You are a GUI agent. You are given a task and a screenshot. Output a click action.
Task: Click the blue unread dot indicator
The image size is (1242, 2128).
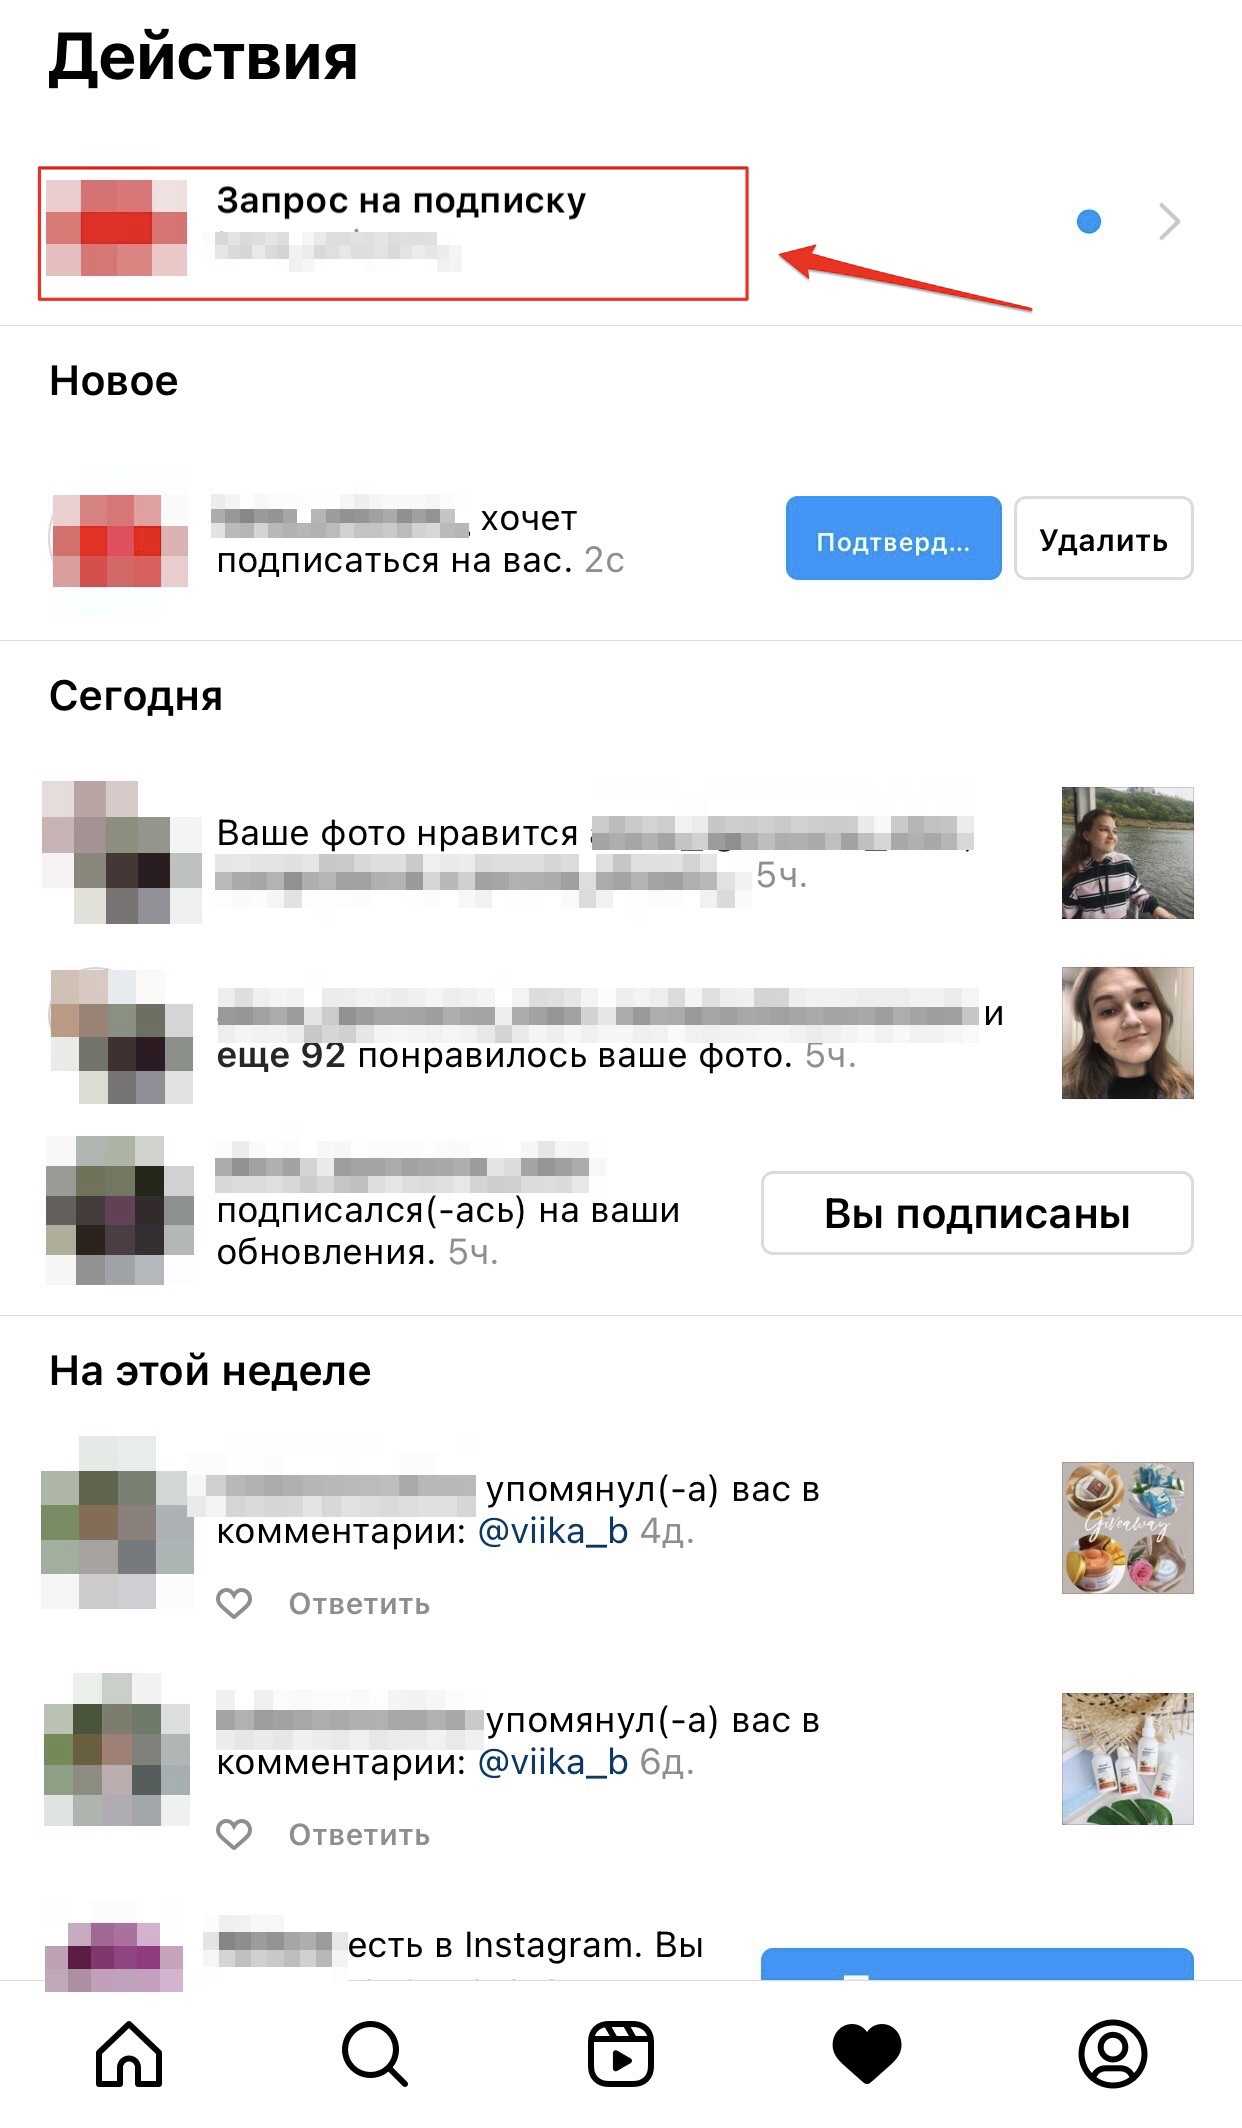pyautogui.click(x=1089, y=221)
